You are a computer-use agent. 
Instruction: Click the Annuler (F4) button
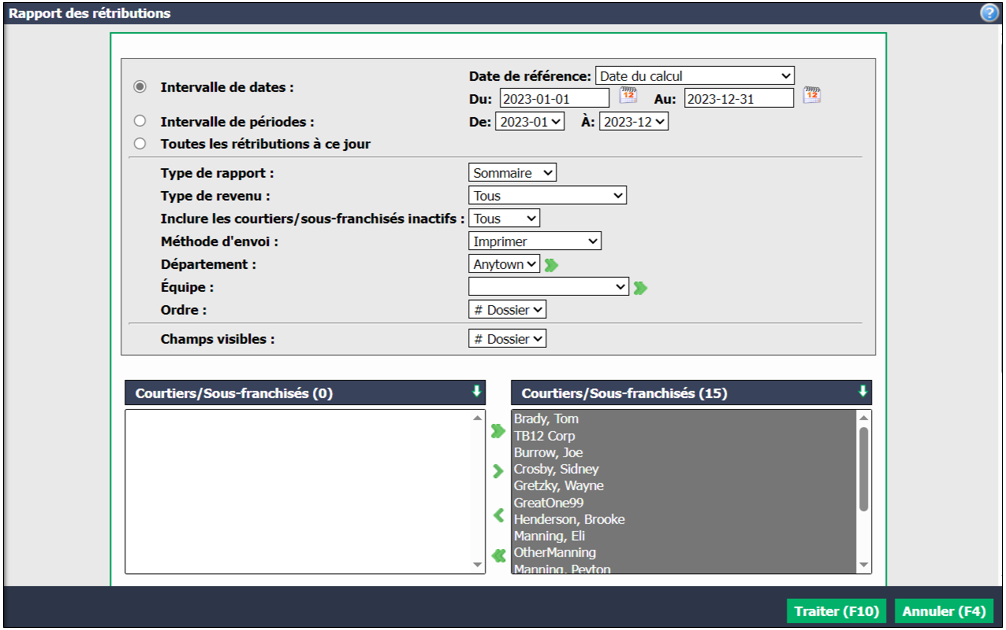(944, 611)
